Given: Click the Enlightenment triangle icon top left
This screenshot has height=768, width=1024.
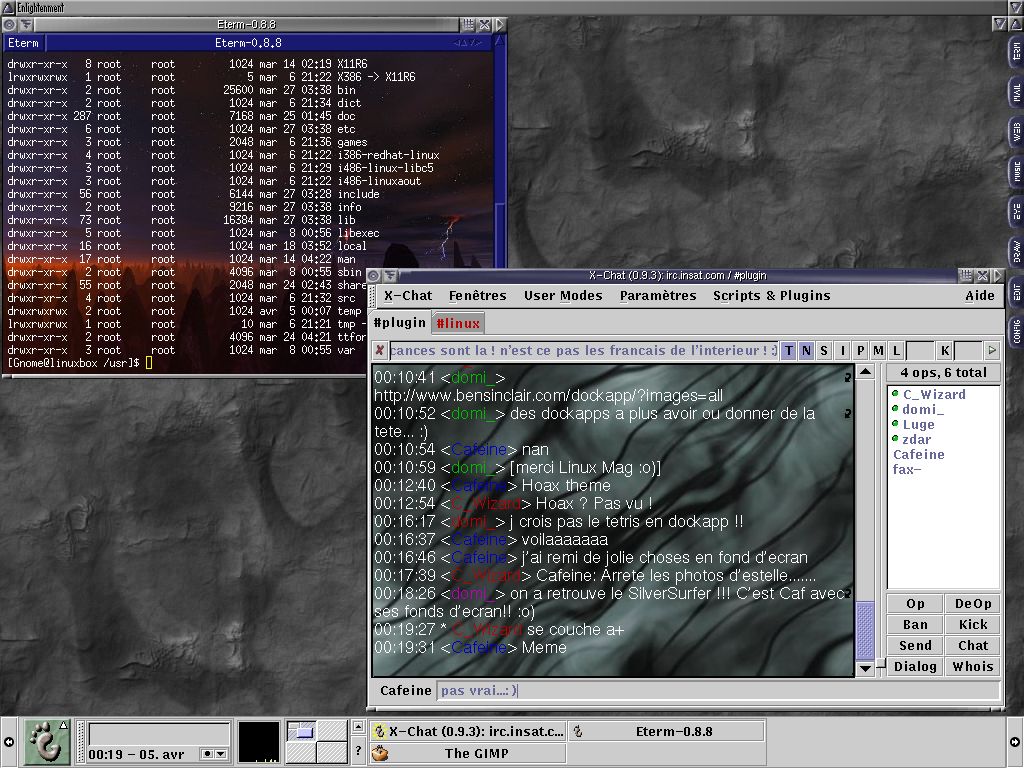Looking at the screenshot, I should [x=8, y=8].
